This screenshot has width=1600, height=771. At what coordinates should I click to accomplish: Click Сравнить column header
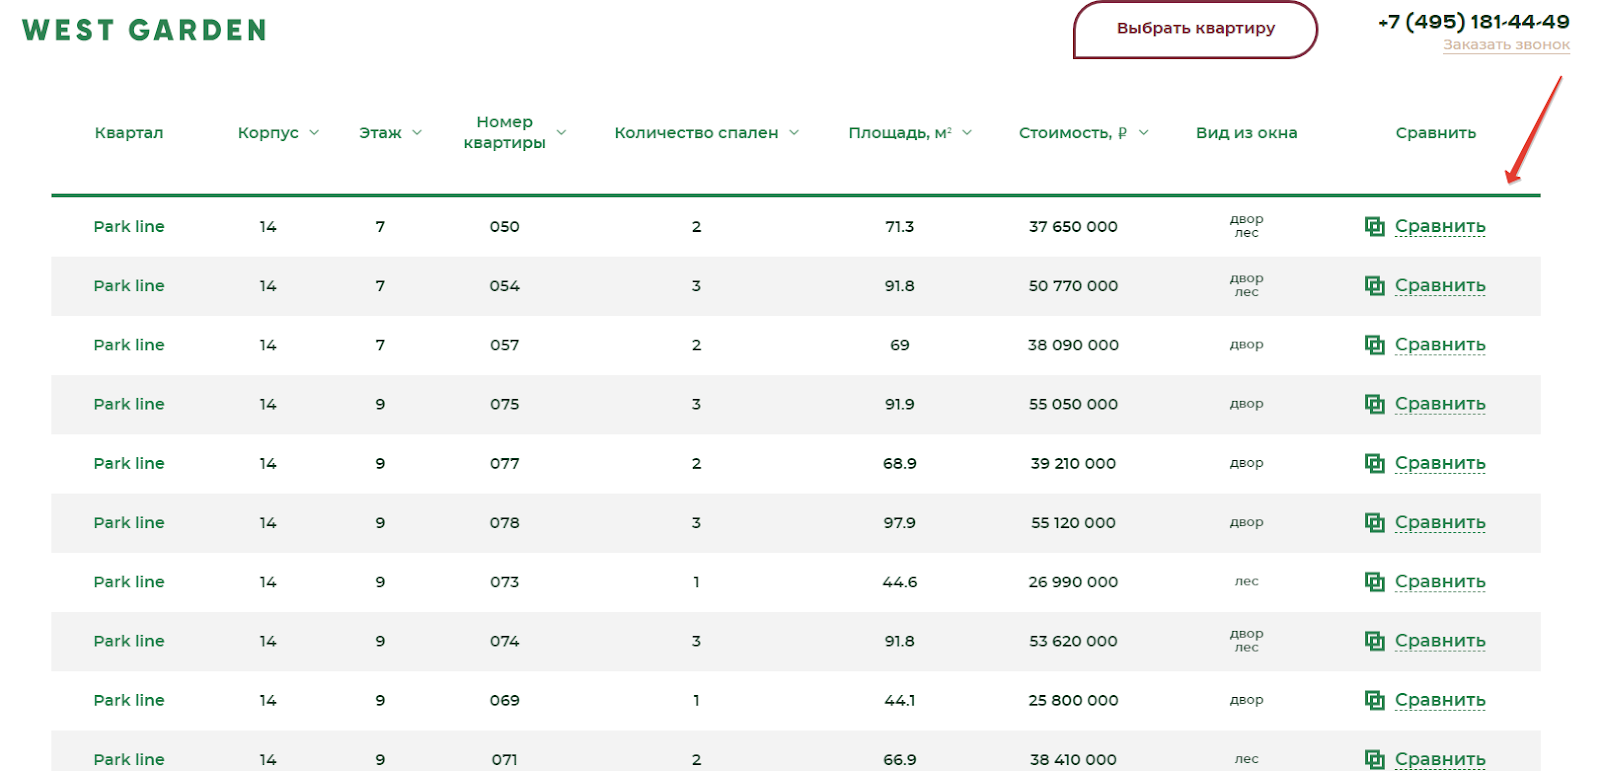[1436, 132]
